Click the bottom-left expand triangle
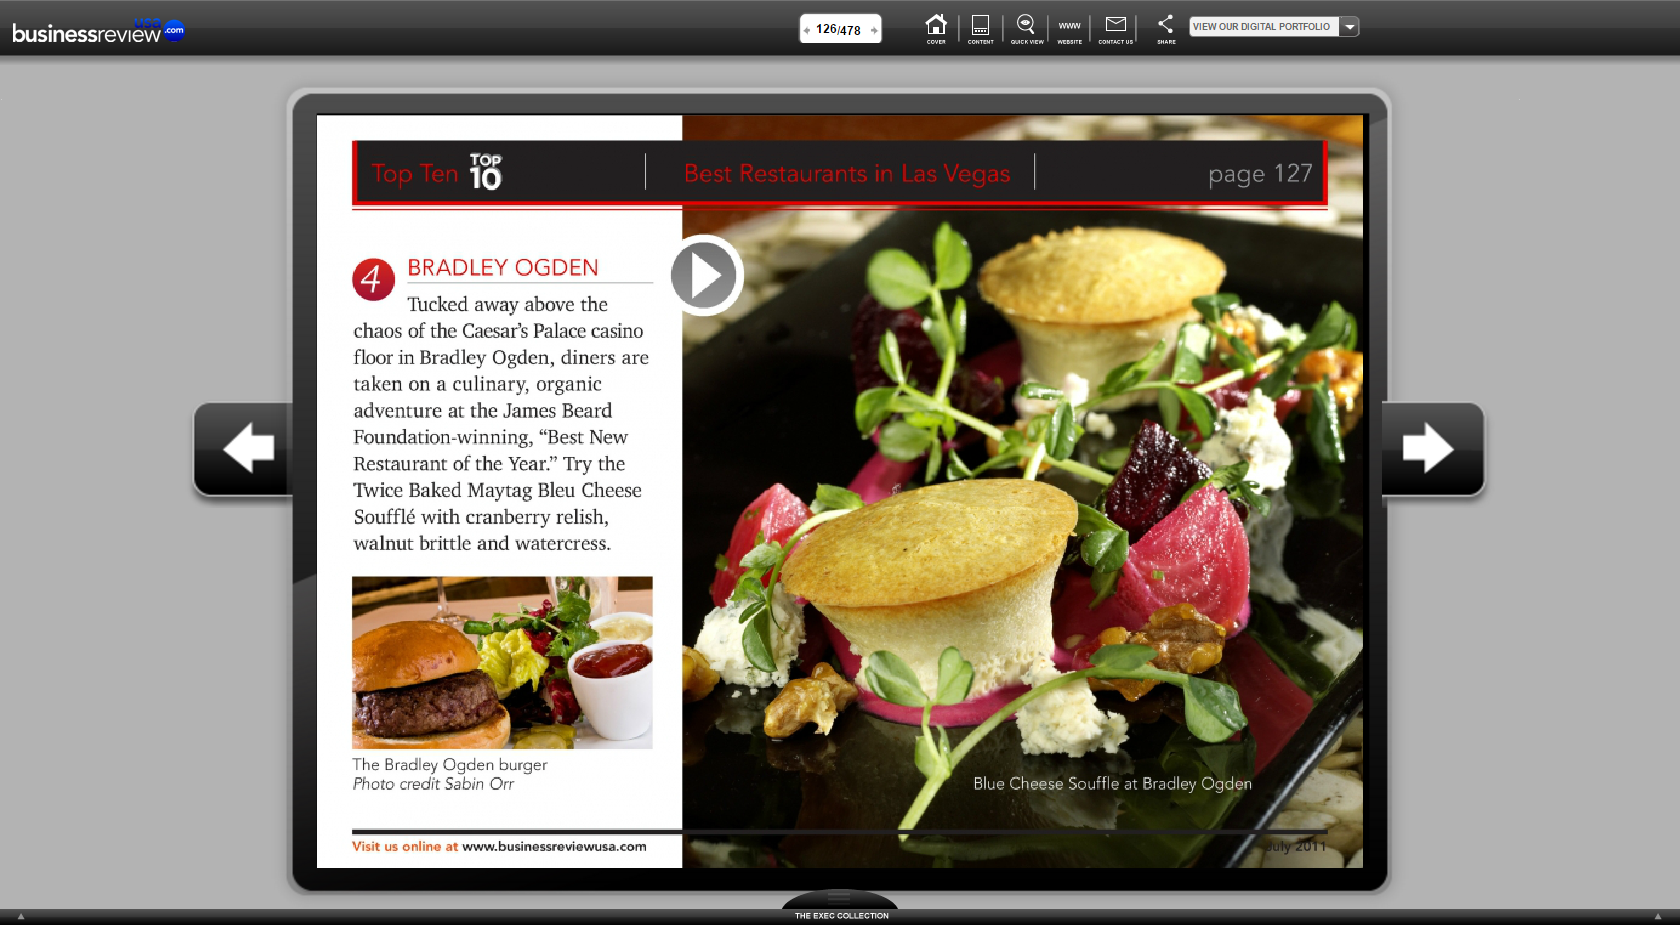Viewport: 1680px width, 925px height. (x=21, y=916)
